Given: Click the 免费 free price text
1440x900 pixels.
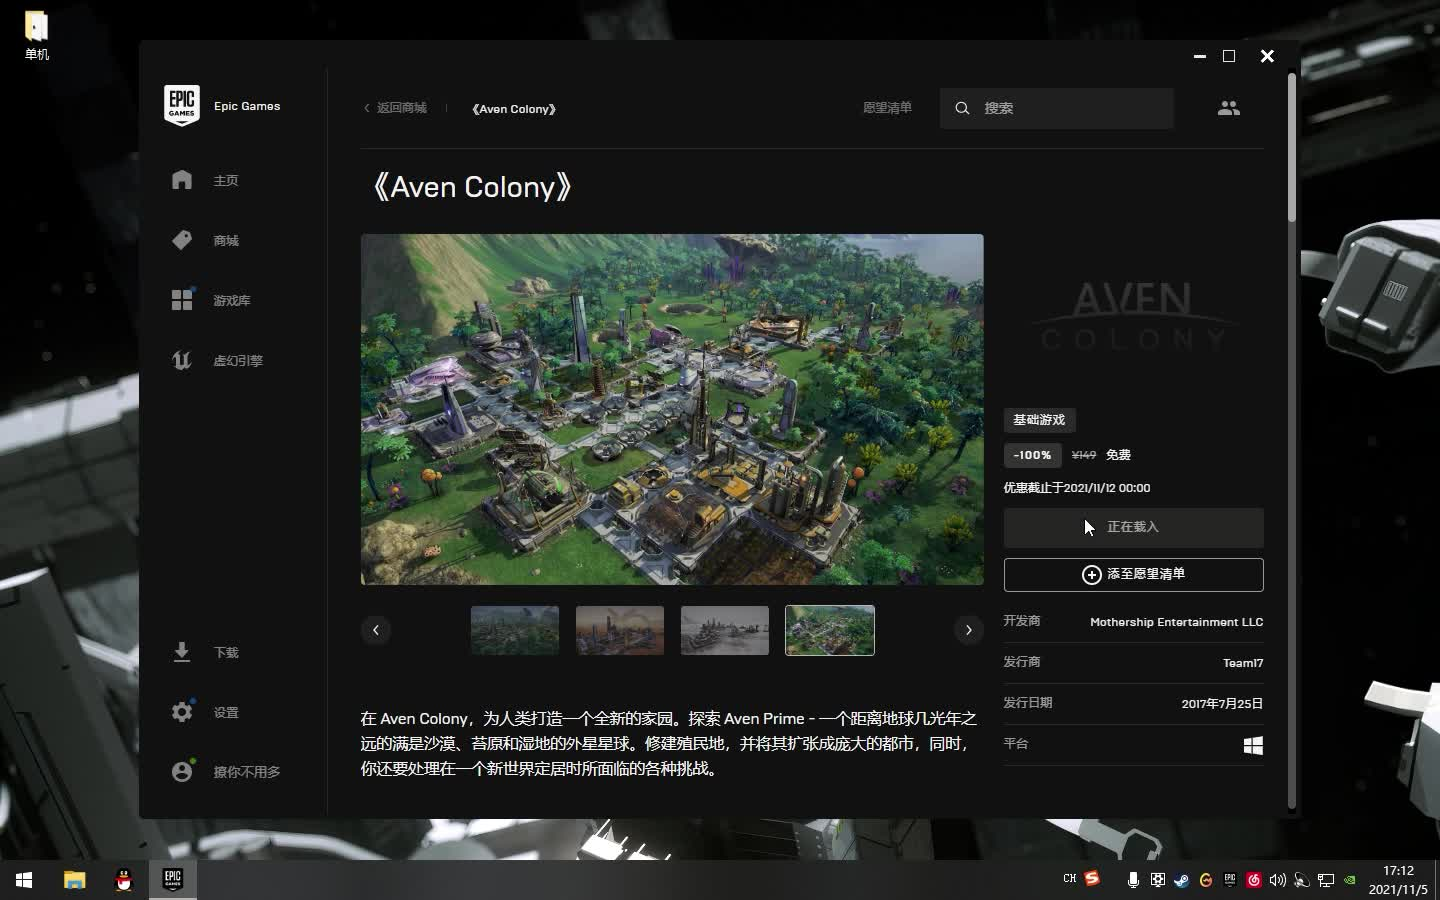Looking at the screenshot, I should pos(1118,455).
